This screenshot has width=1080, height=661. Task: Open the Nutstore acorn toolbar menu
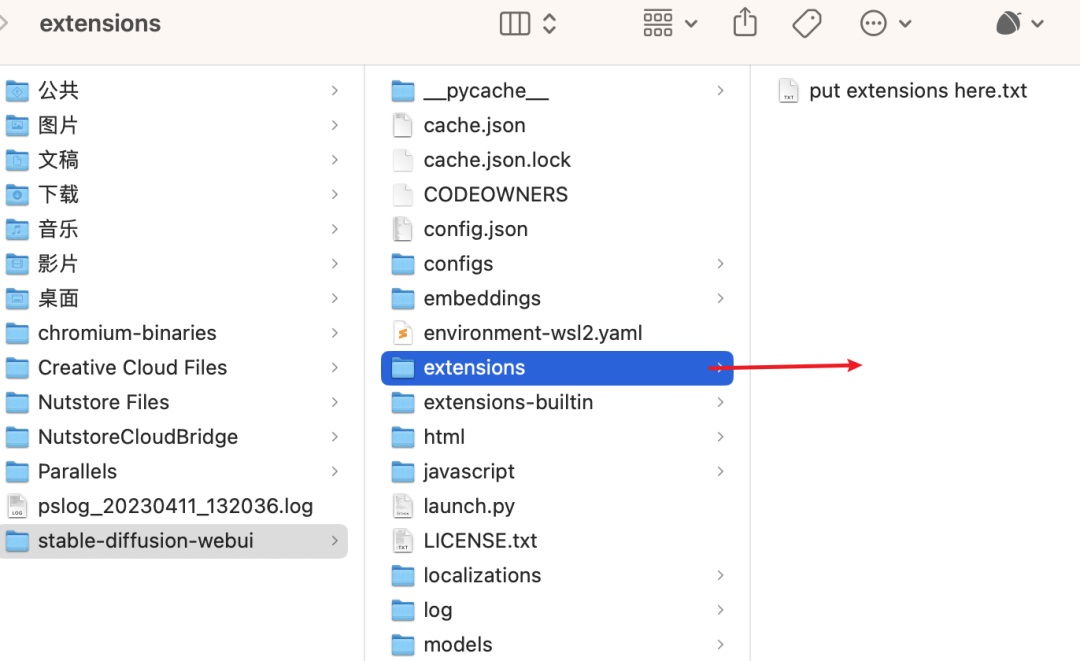pyautogui.click(x=1020, y=23)
